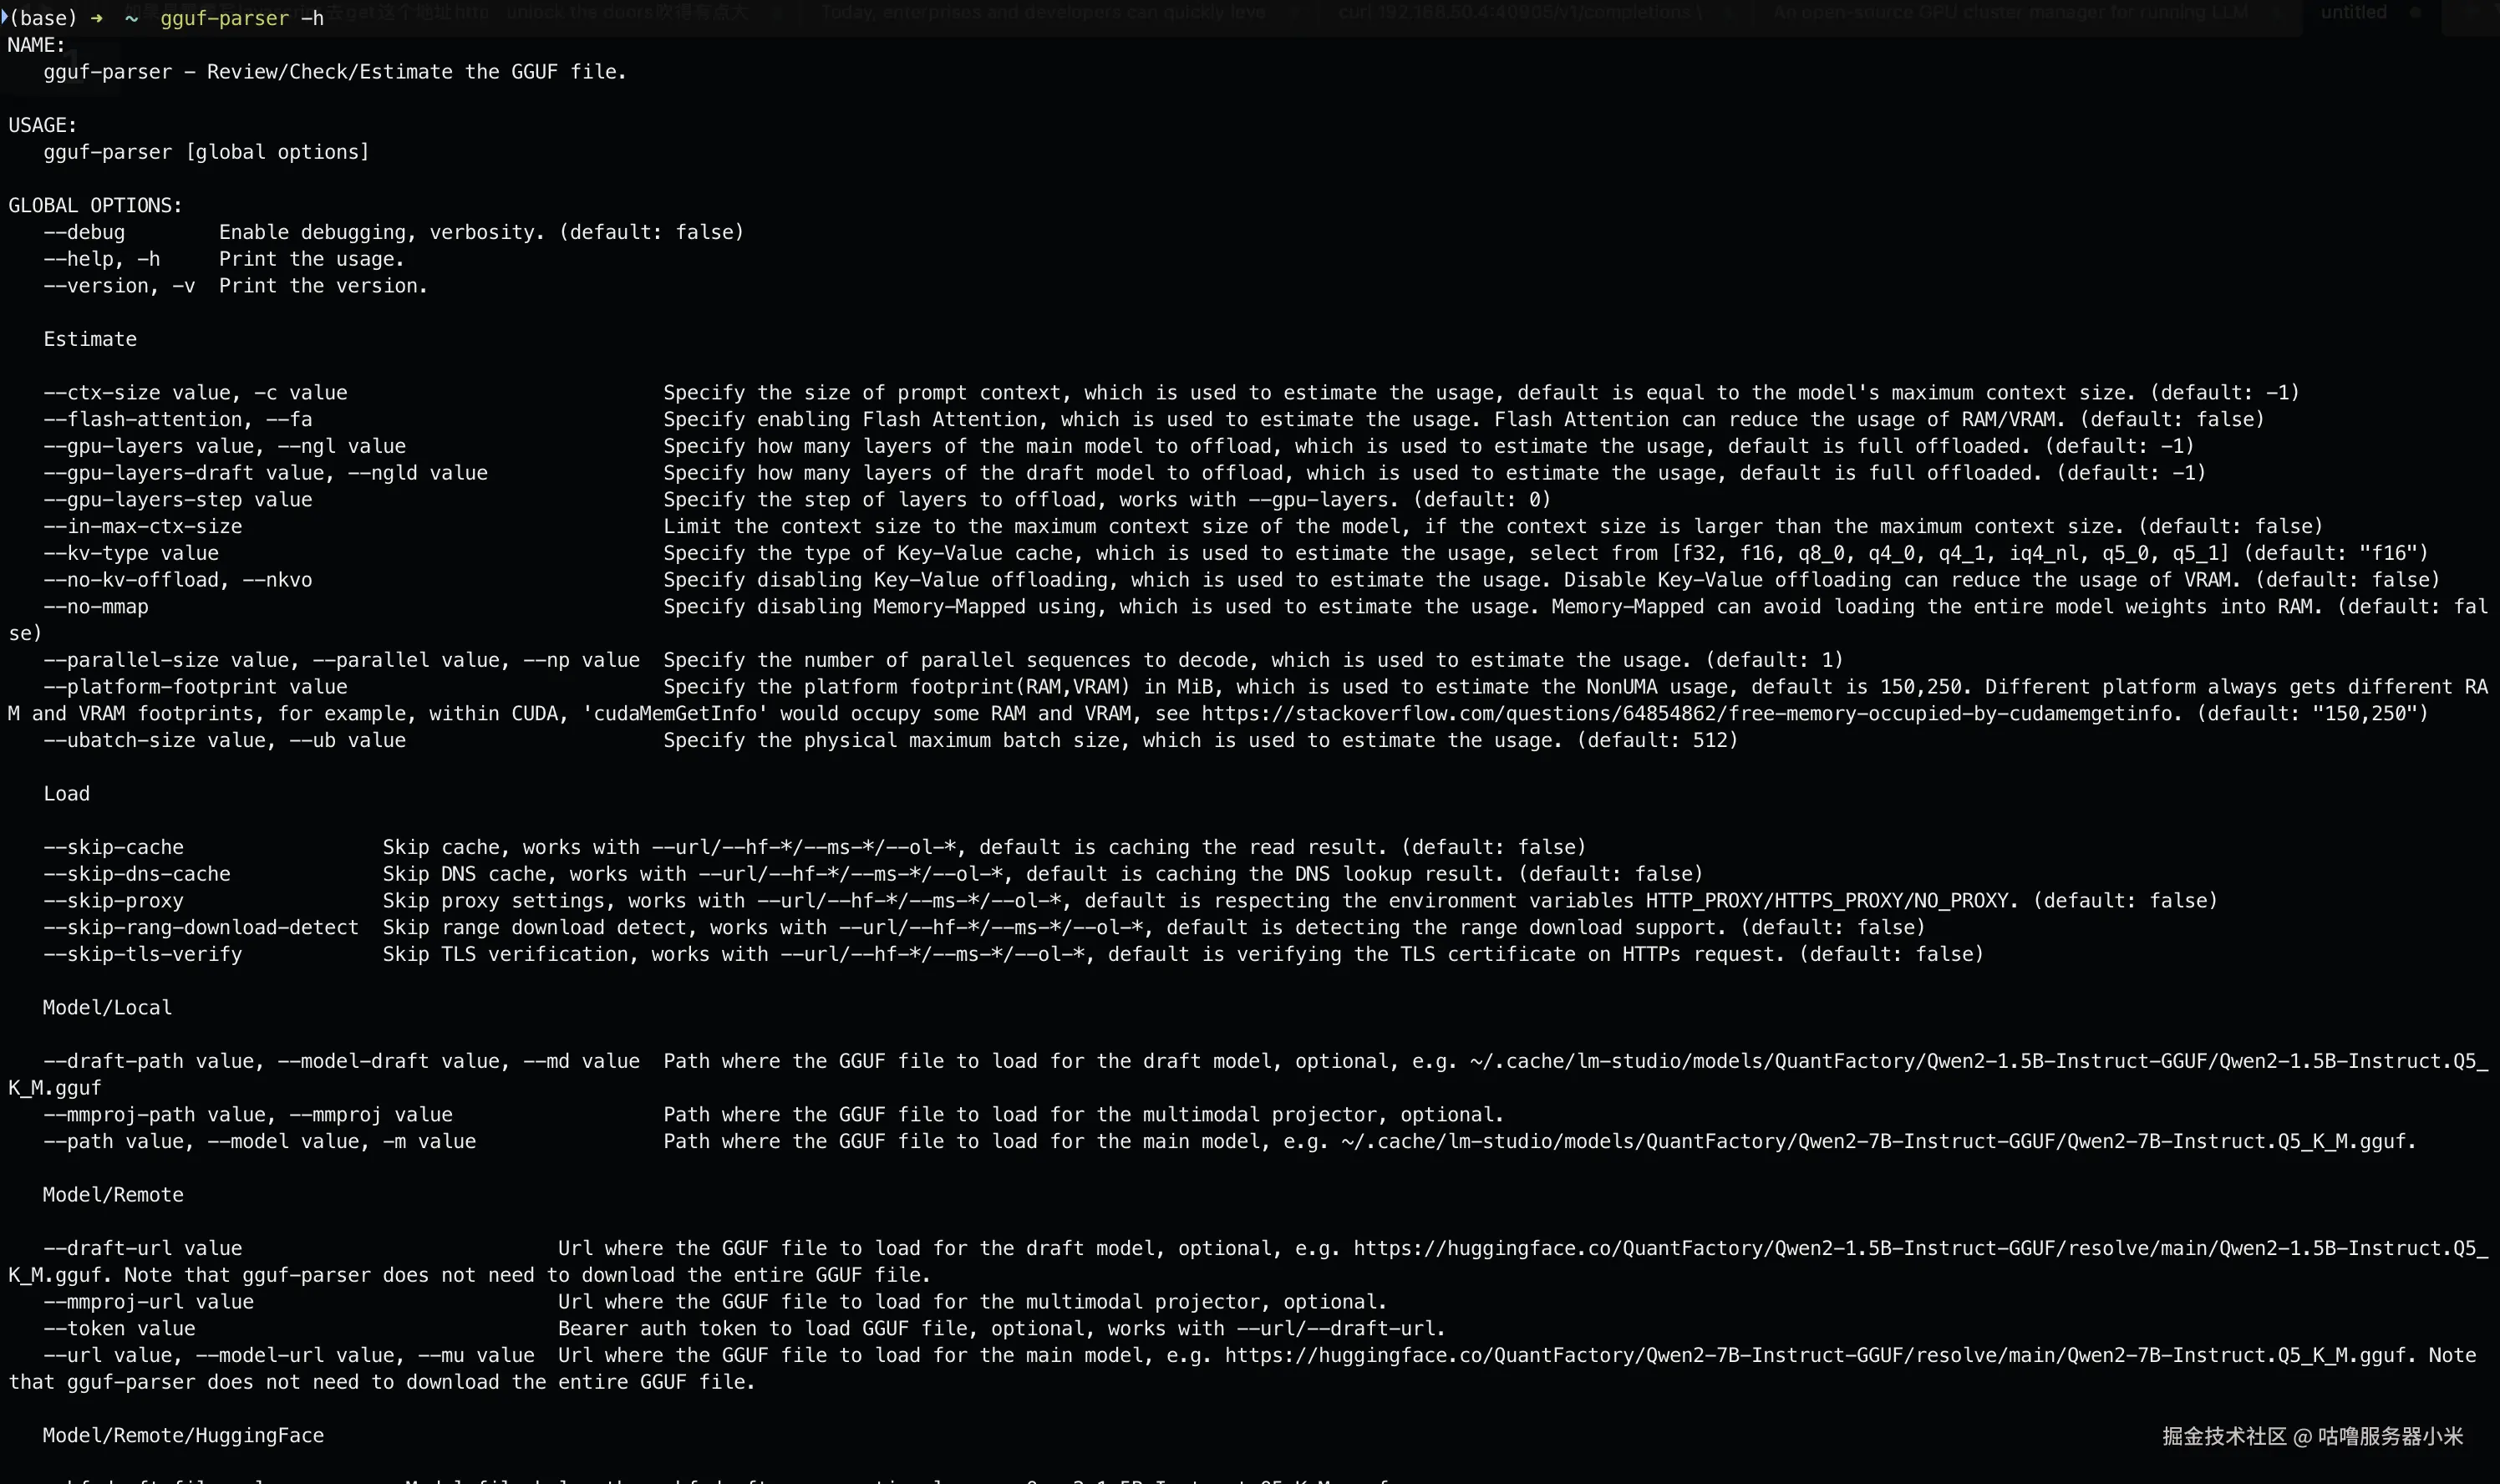Click the 'gguf-parser -h' command text
2500x1484 pixels.
coord(242,18)
